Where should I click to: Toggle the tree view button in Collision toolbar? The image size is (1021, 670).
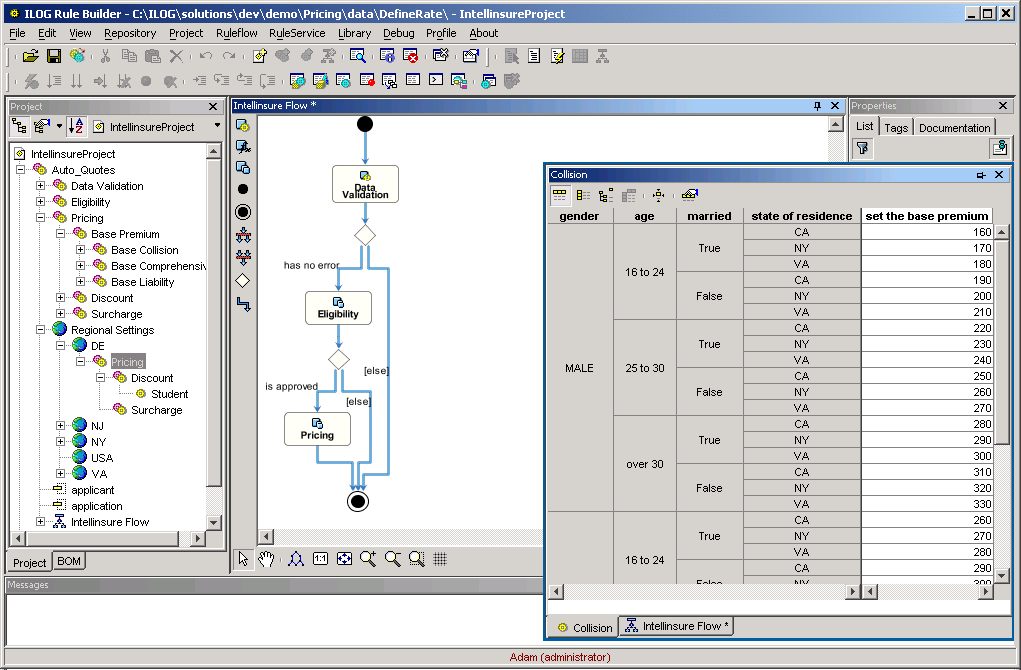[x=606, y=195]
